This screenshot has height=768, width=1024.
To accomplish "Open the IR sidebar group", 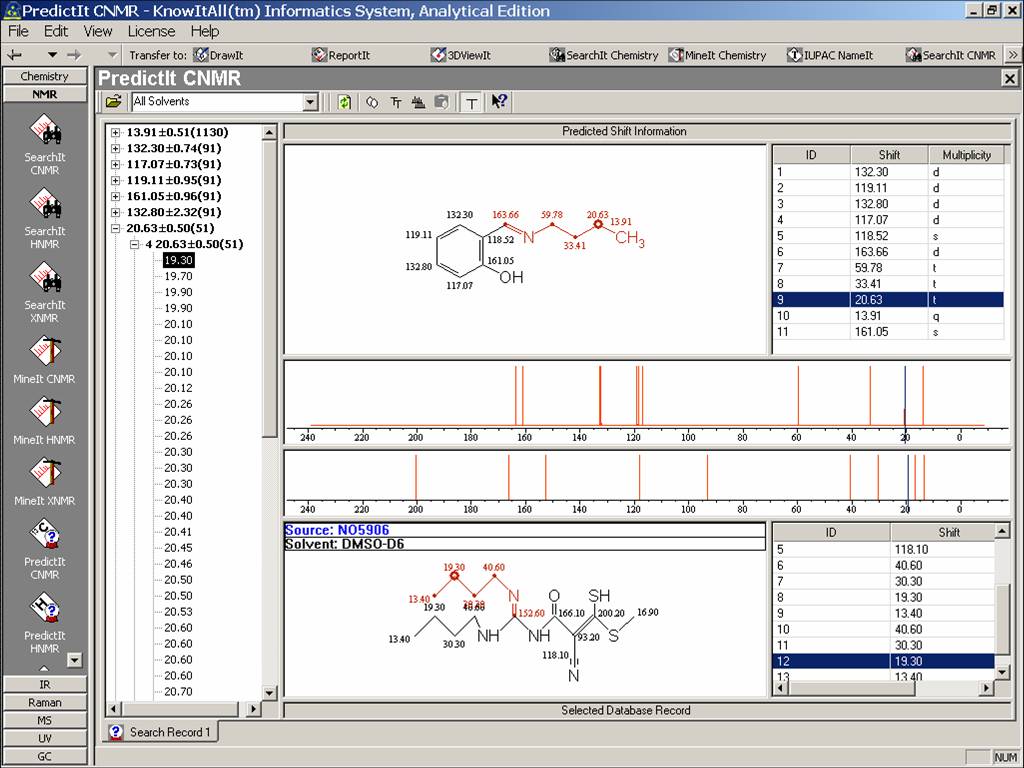I will pos(44,684).
